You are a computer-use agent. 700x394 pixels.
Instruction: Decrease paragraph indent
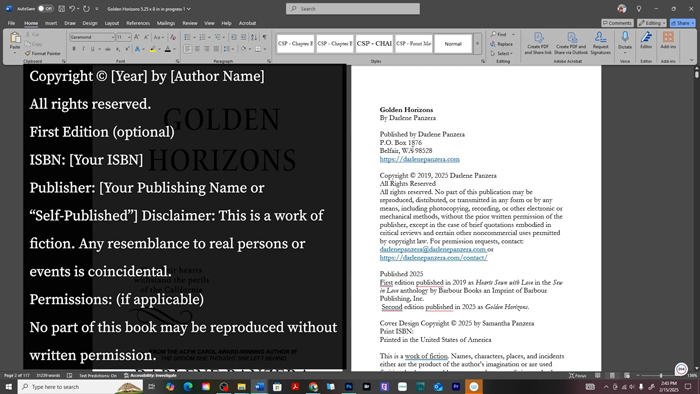coord(233,37)
